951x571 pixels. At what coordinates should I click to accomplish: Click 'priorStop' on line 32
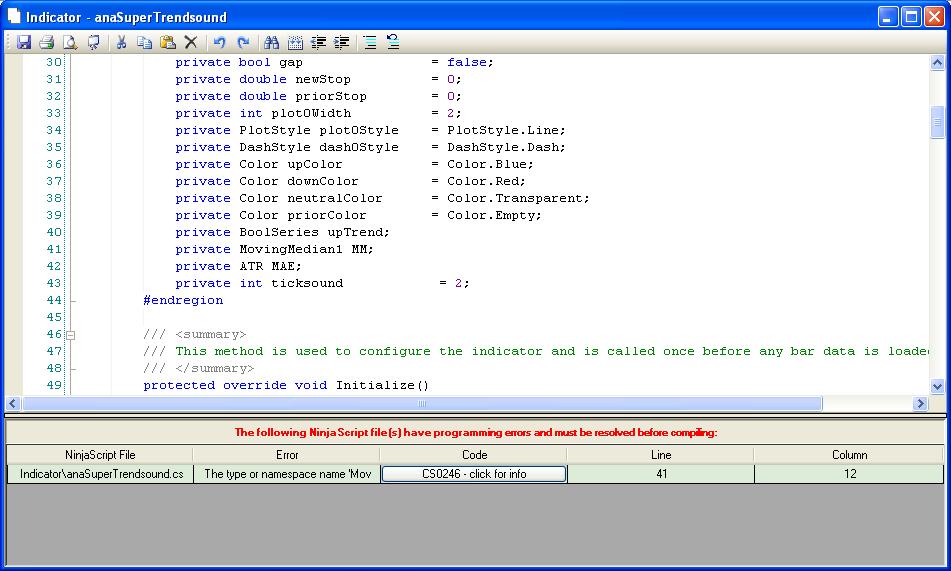(x=331, y=96)
